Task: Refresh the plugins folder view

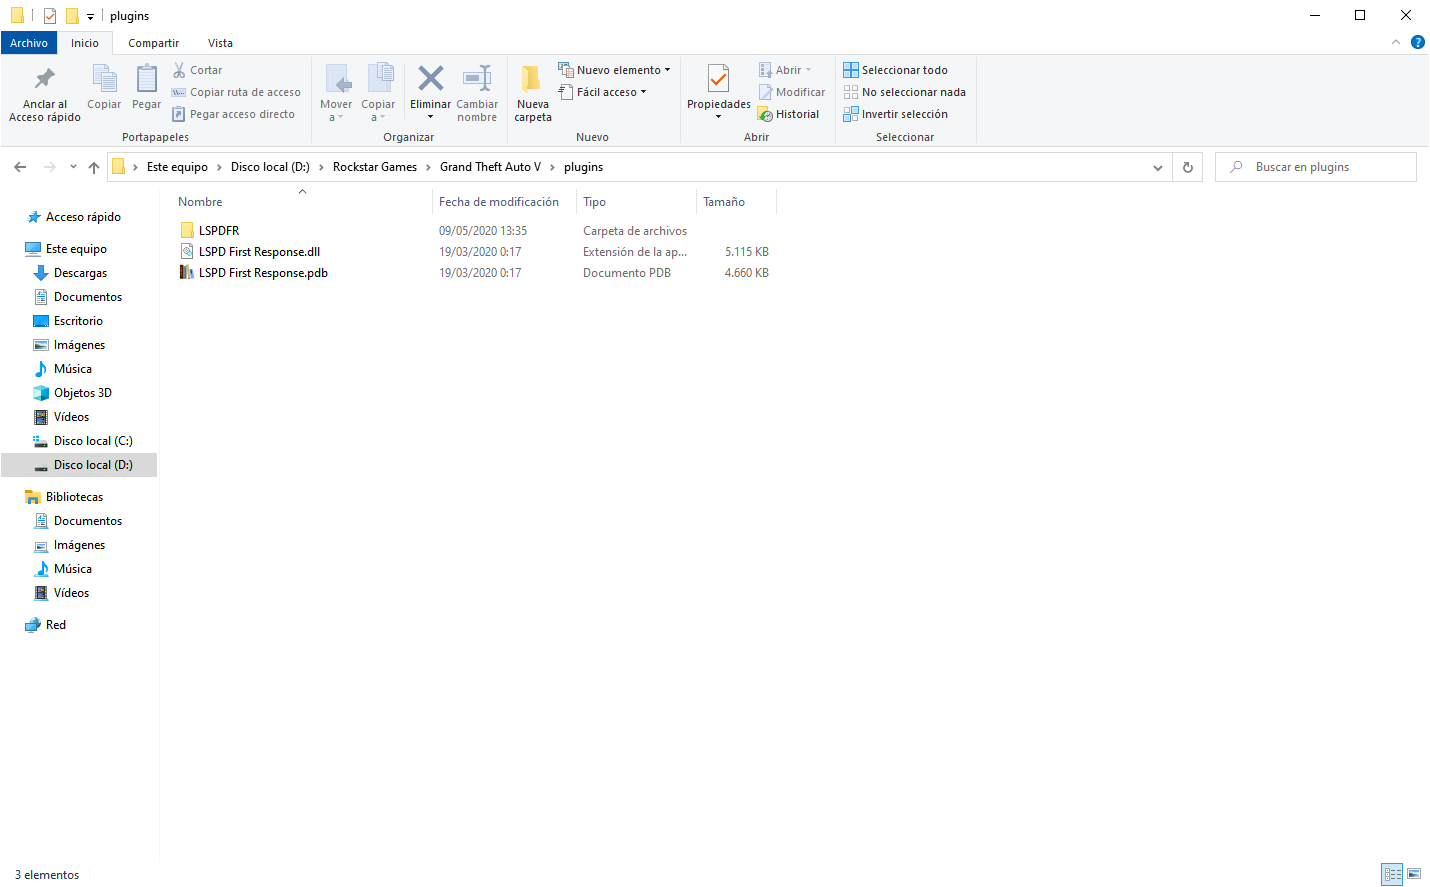Action: click(1188, 167)
